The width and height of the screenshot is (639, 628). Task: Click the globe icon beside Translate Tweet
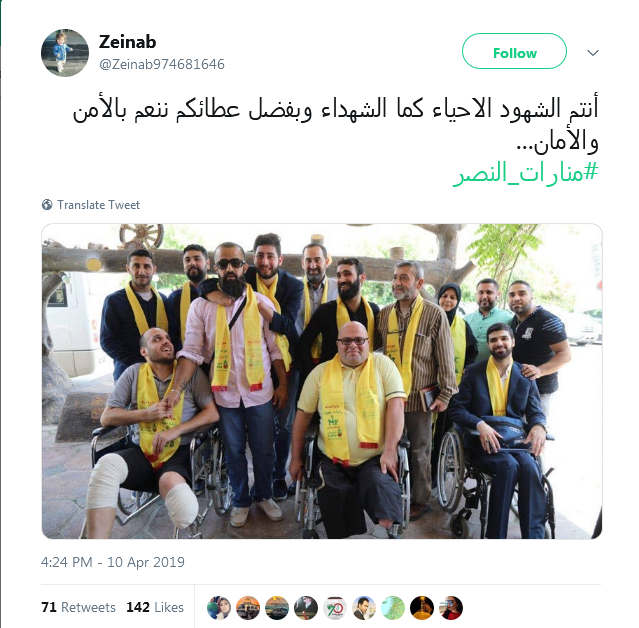click(x=47, y=205)
